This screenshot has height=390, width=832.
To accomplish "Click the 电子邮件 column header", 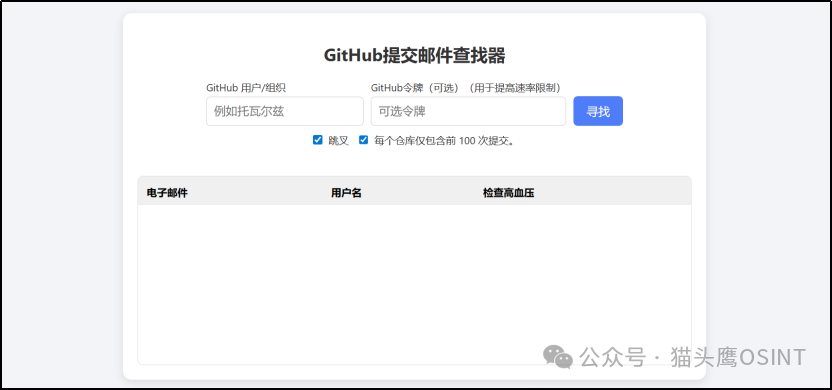I will 167,193.
